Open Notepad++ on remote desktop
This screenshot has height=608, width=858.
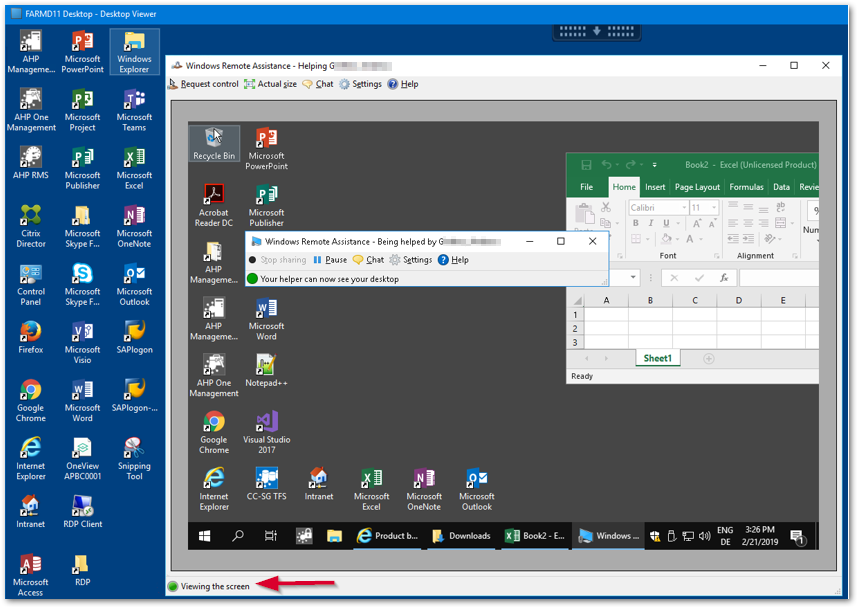pyautogui.click(x=266, y=370)
